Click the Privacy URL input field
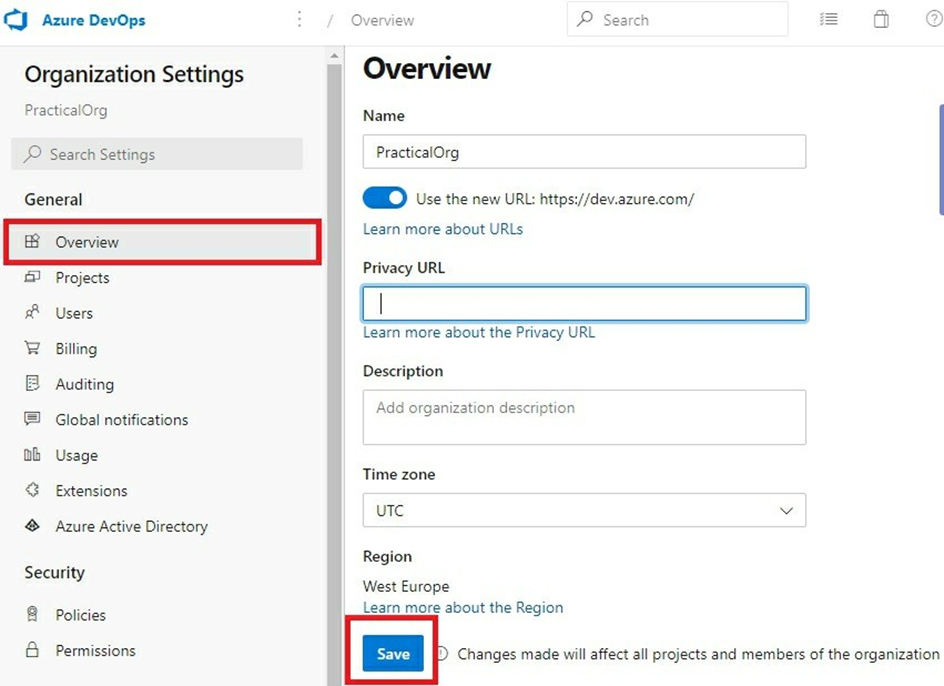 (584, 303)
